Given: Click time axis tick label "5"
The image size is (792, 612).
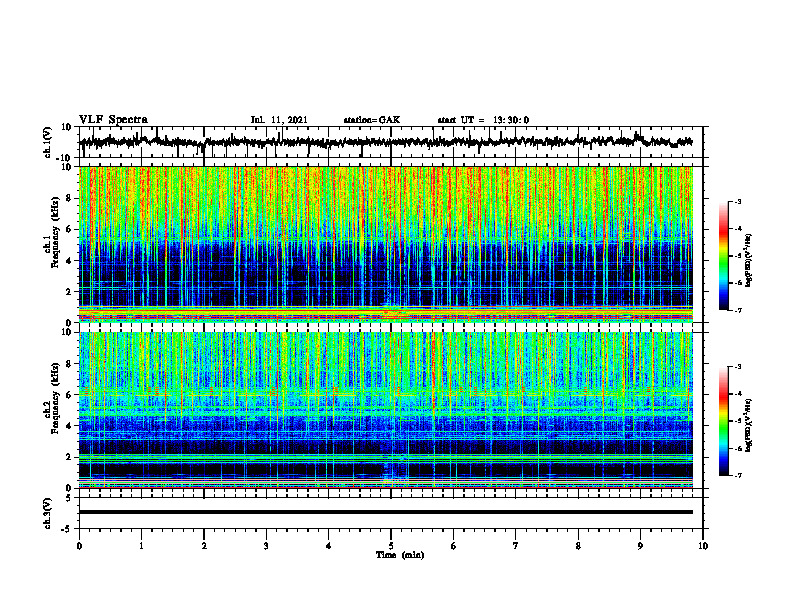Looking at the screenshot, I should pyautogui.click(x=391, y=546).
